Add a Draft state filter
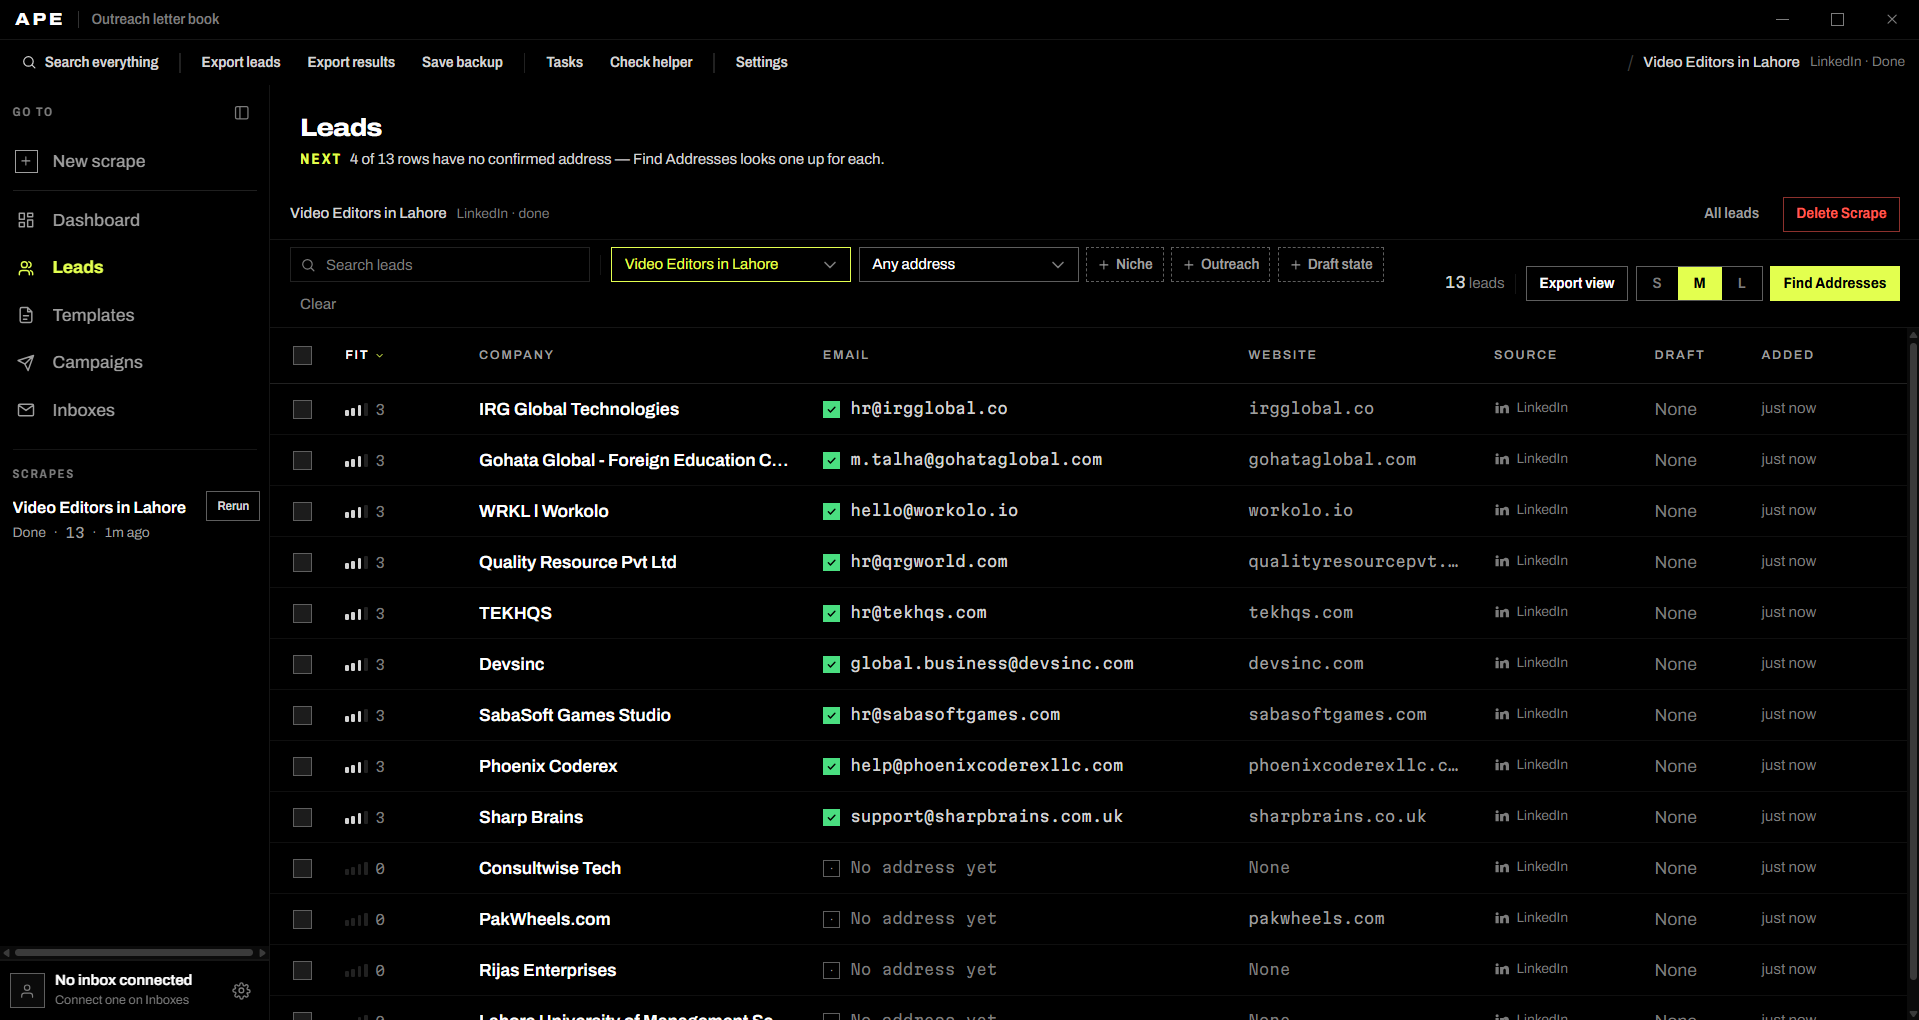 [x=1331, y=265]
